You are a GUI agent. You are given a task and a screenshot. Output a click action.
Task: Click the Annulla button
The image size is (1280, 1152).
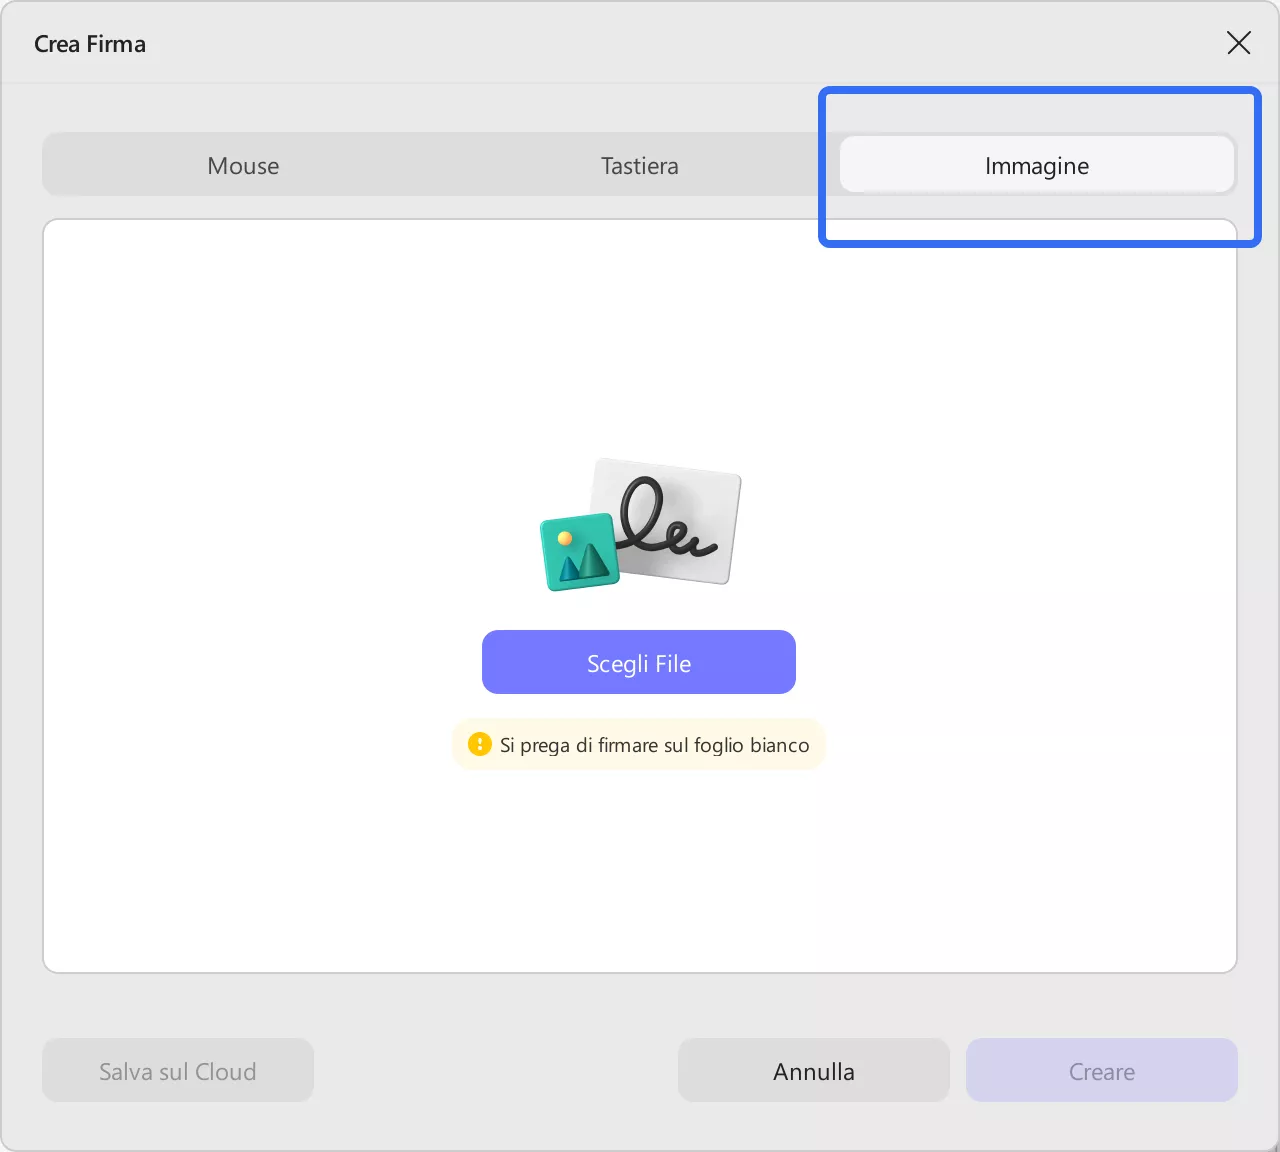[813, 1070]
